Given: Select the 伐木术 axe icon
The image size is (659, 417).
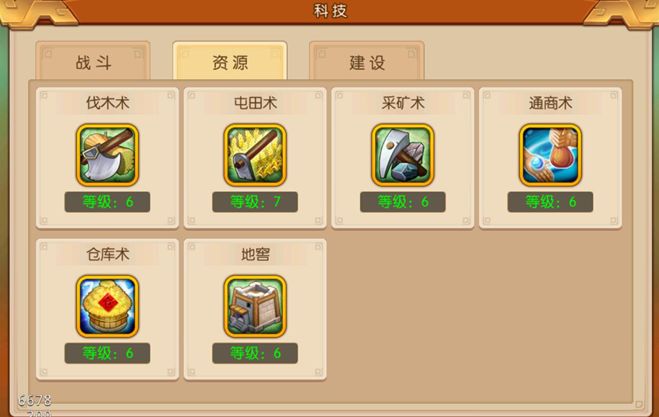Looking at the screenshot, I should click(x=107, y=155).
